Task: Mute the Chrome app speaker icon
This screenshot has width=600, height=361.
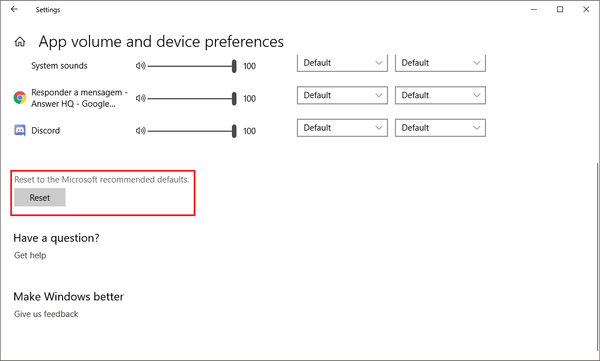Action: coord(140,98)
